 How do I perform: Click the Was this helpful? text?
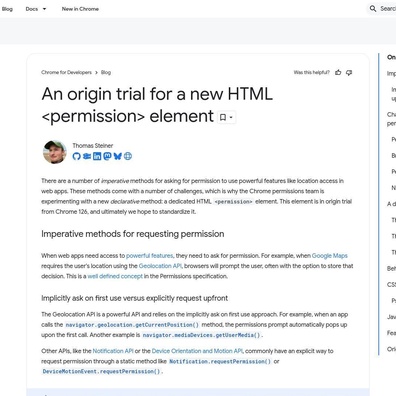click(311, 72)
